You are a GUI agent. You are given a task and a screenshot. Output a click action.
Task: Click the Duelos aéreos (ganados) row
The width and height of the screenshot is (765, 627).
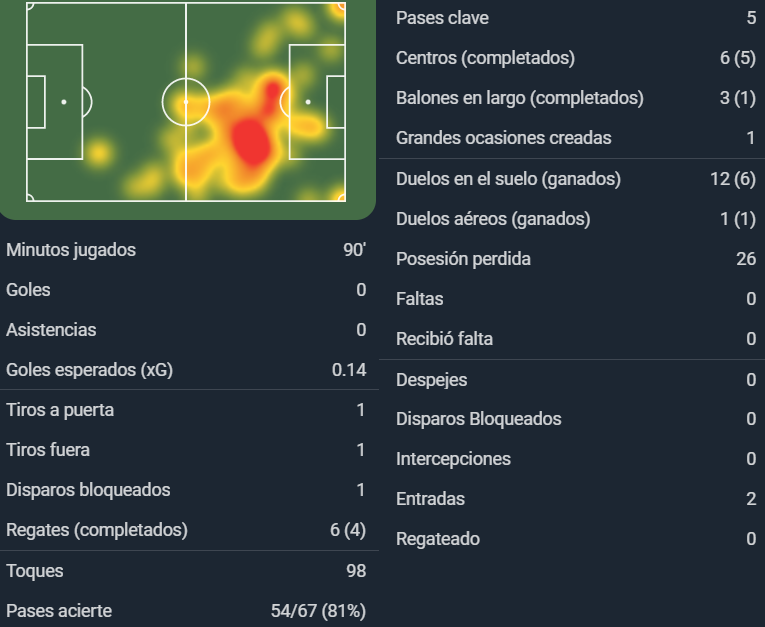coord(576,219)
